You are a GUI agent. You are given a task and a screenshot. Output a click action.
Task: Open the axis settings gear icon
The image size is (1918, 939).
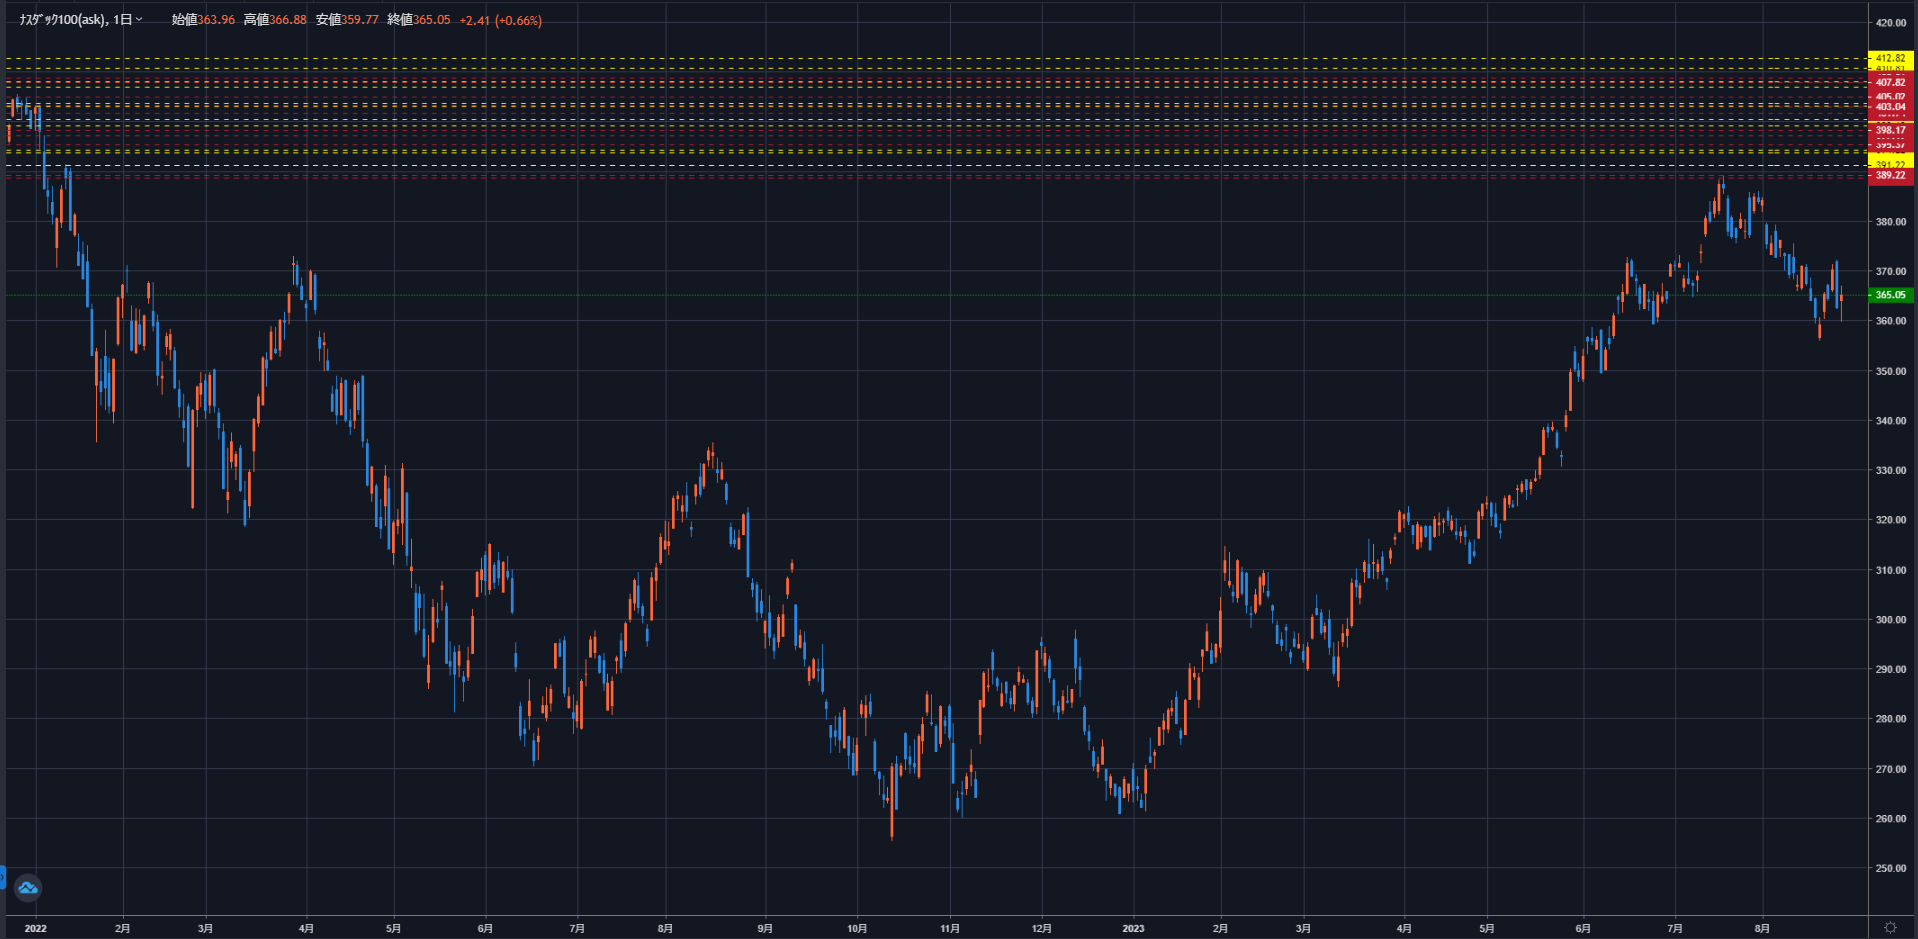[x=1890, y=928]
